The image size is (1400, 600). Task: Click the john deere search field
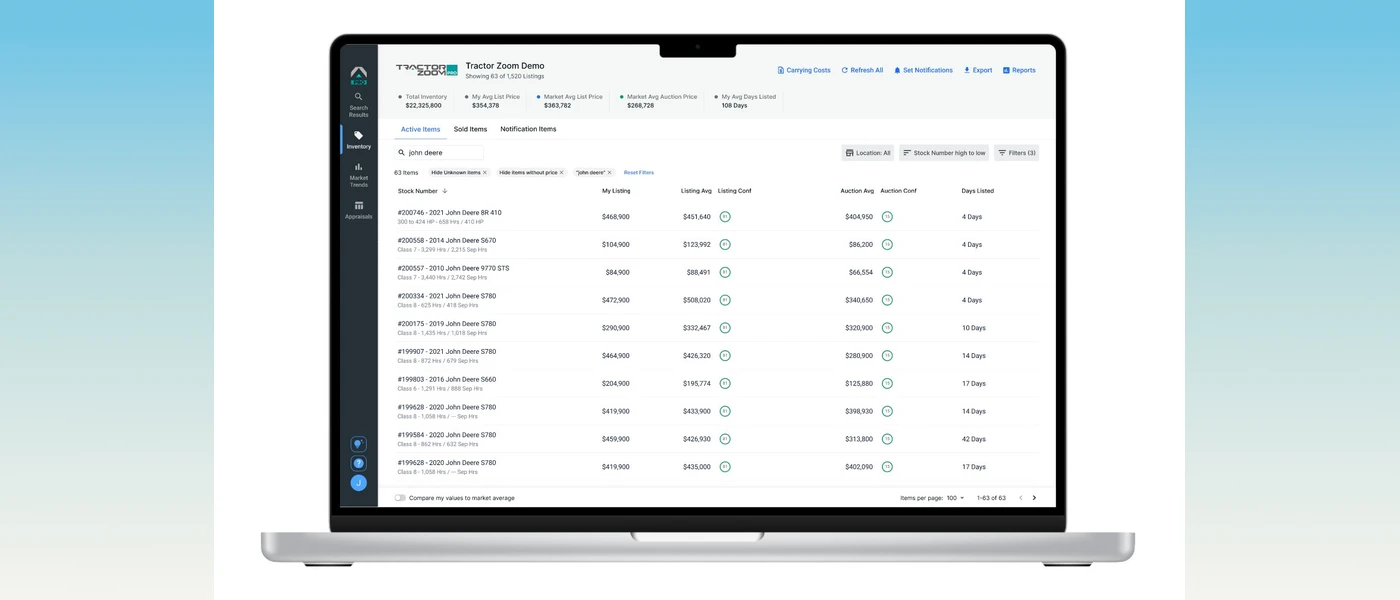pos(438,153)
